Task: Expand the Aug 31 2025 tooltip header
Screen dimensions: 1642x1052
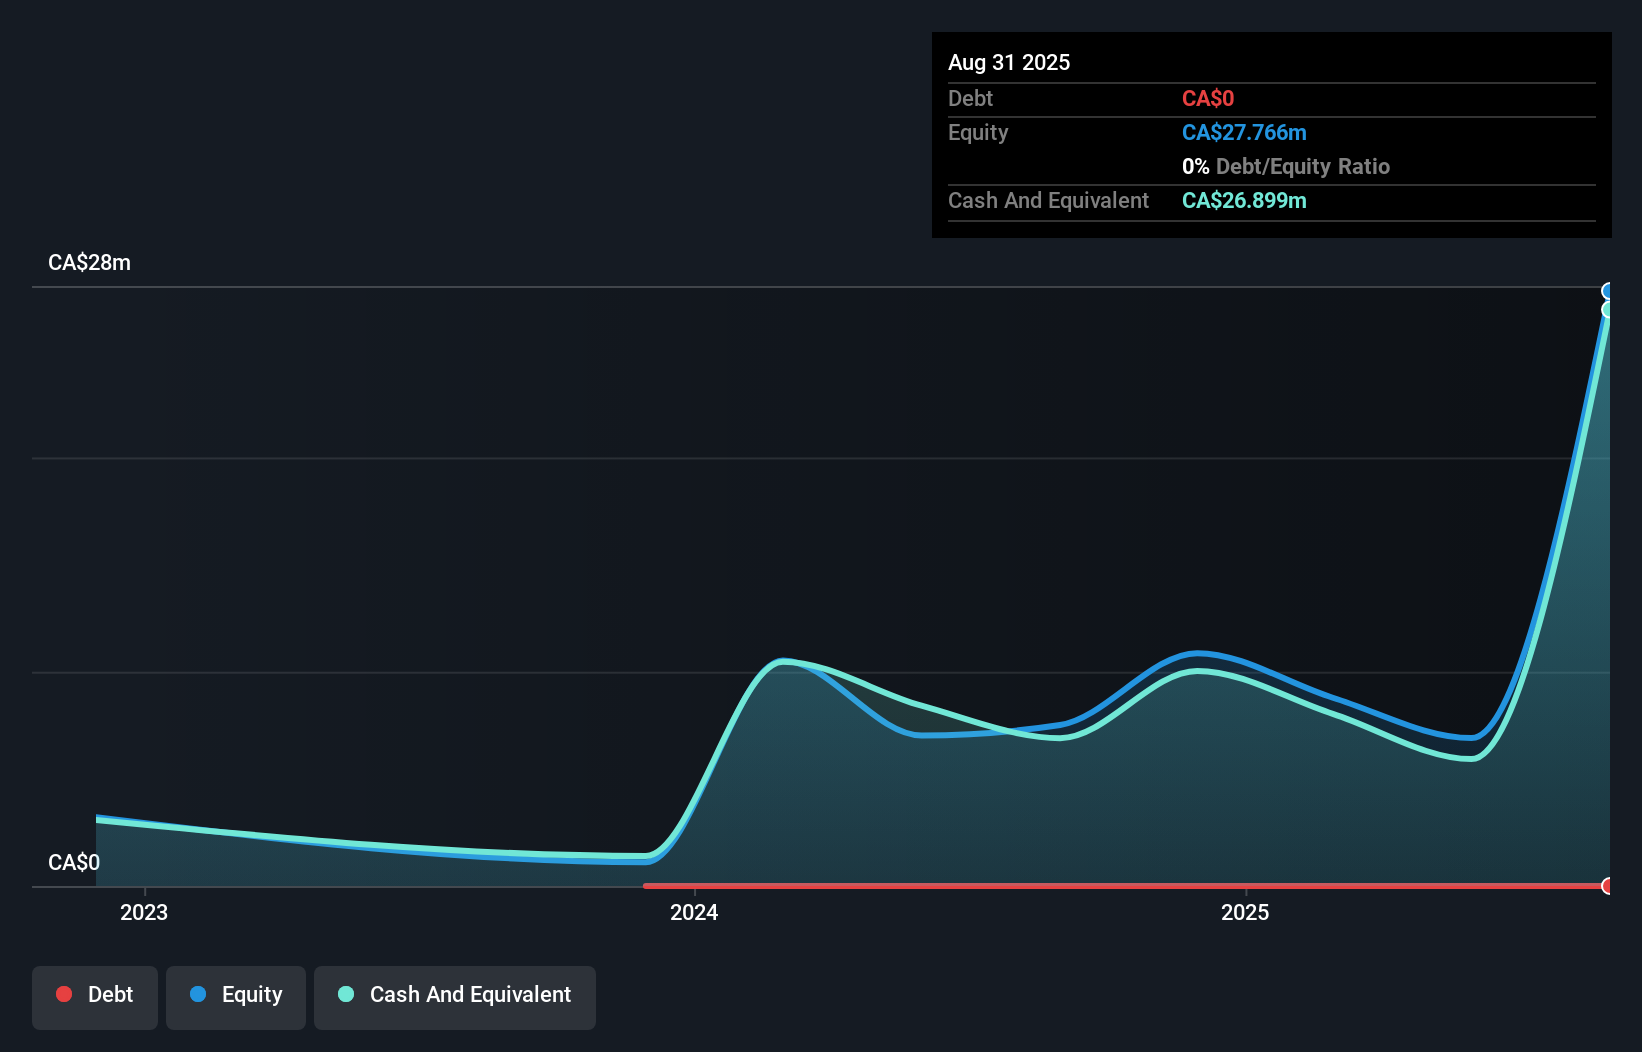Action: pos(1009,62)
